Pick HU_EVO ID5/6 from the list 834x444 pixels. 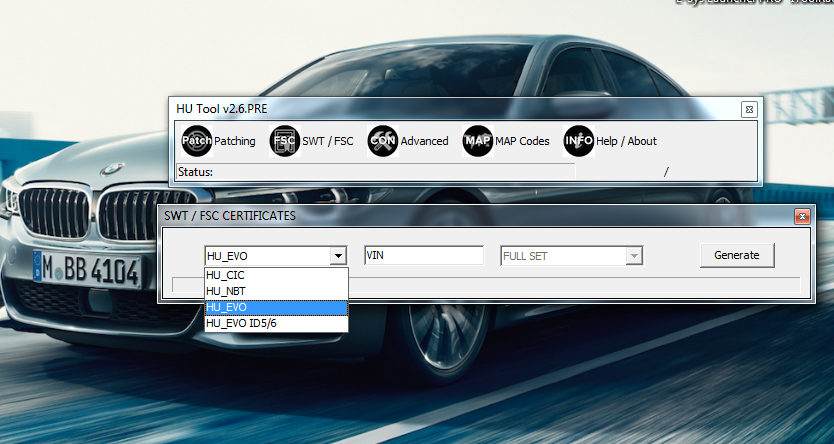click(275, 323)
